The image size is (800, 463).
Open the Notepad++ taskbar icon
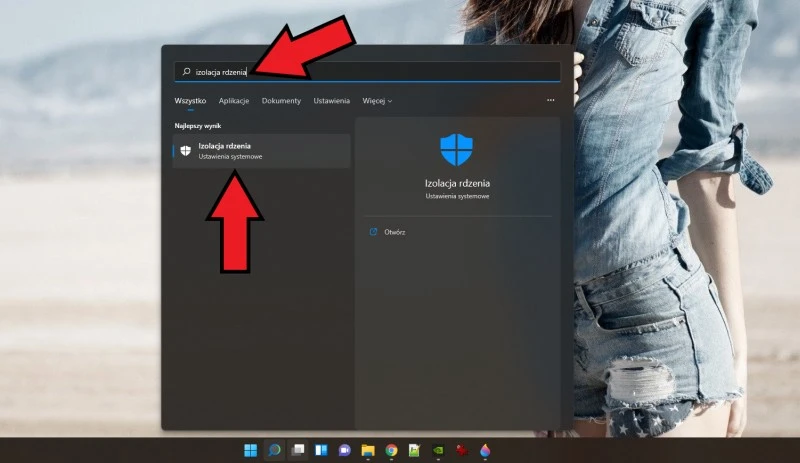tap(414, 450)
